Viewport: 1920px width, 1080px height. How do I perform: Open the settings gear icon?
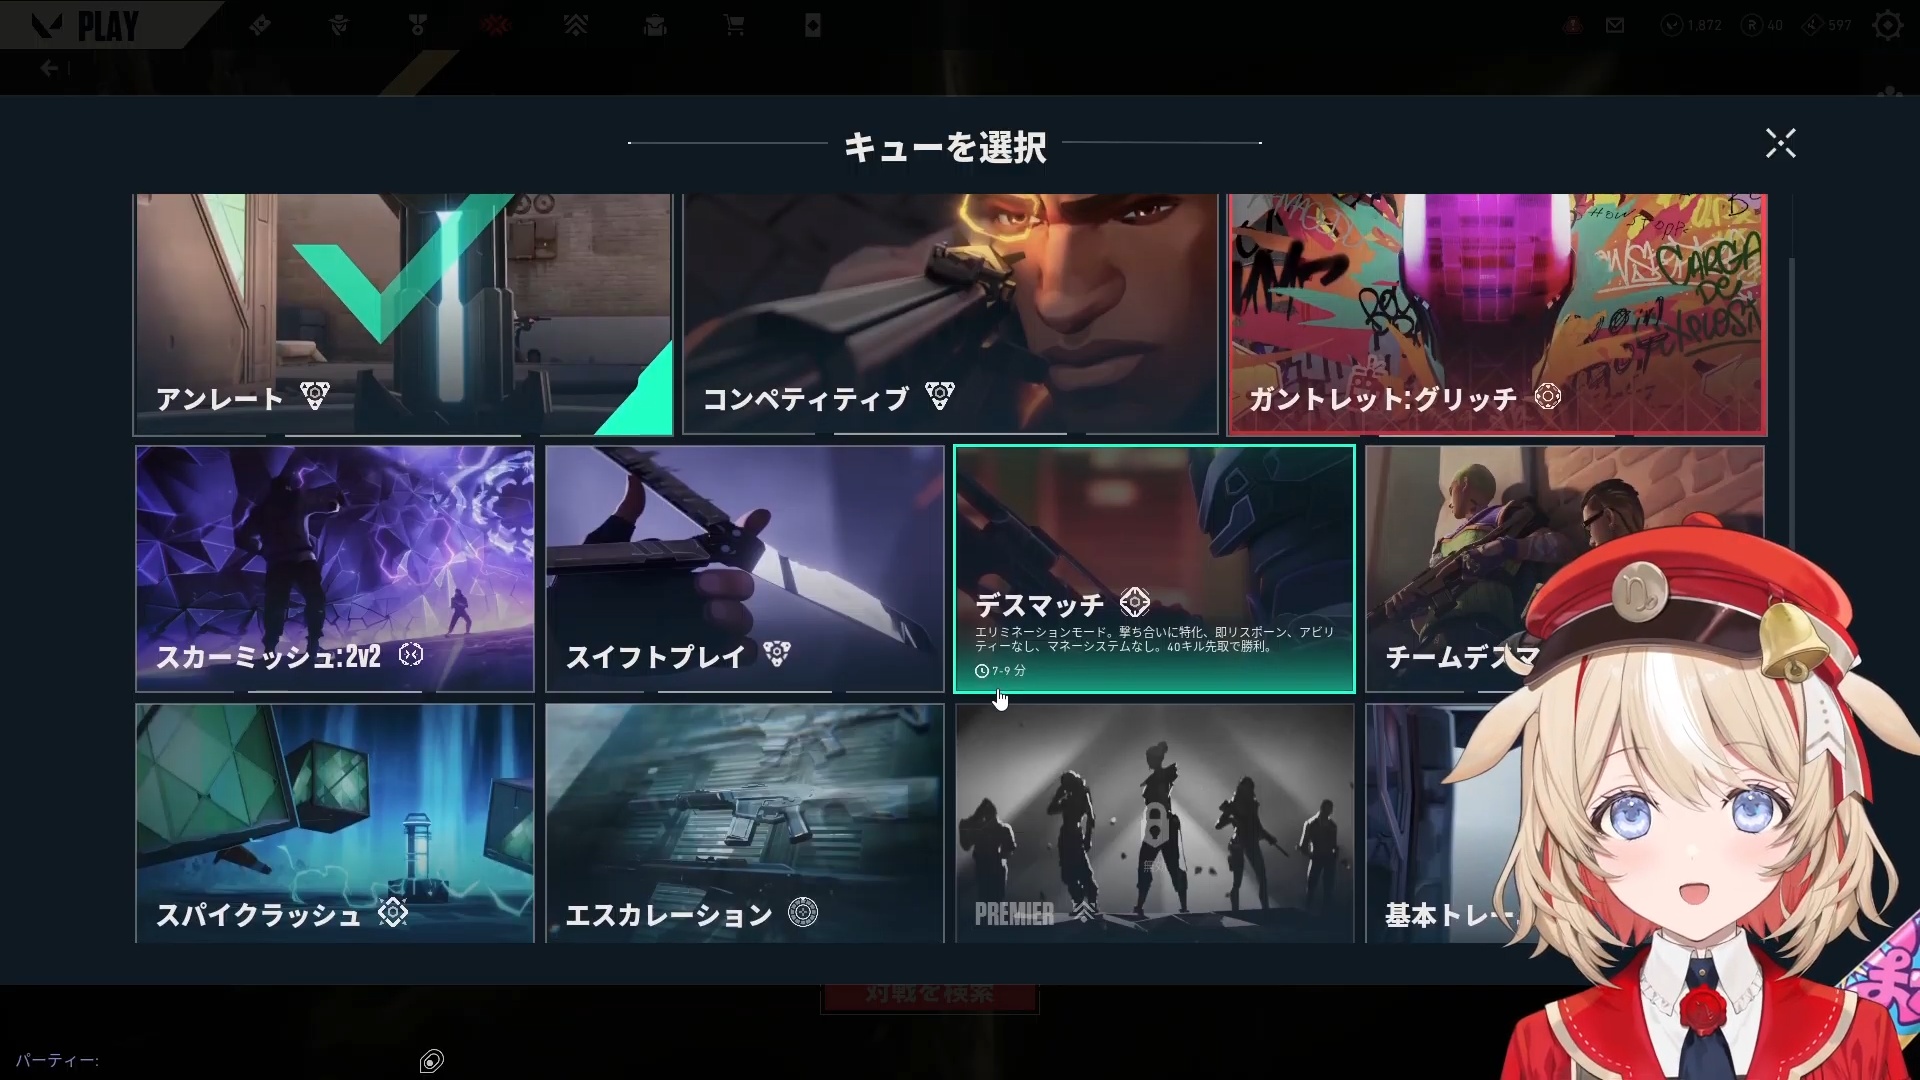click(x=1887, y=25)
